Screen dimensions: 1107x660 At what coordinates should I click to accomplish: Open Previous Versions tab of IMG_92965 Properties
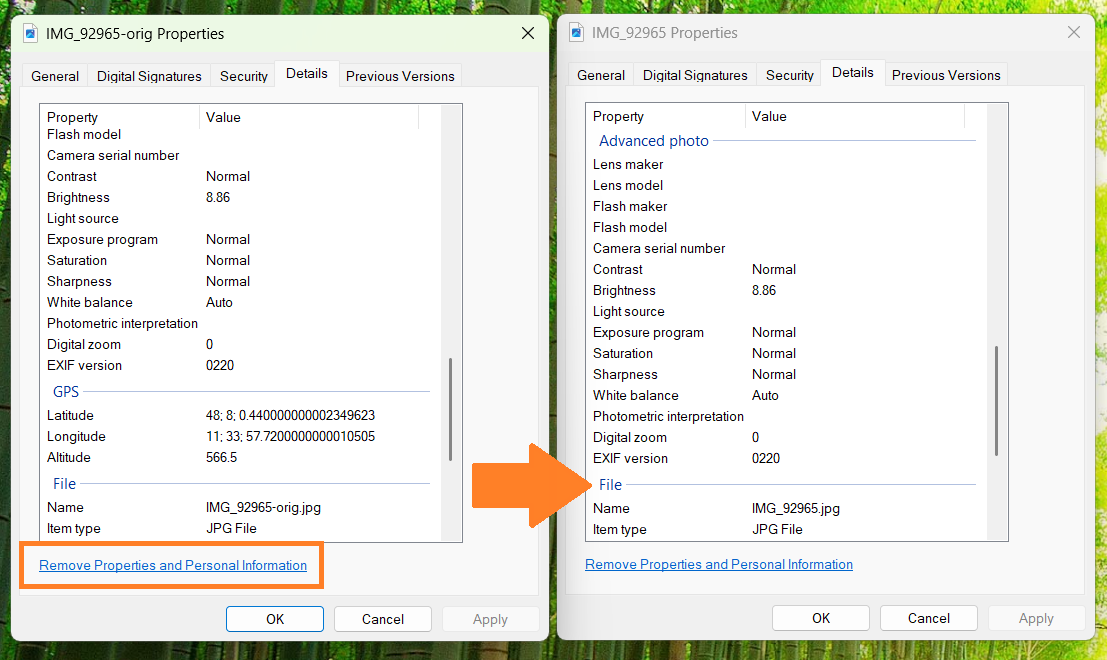coord(945,74)
